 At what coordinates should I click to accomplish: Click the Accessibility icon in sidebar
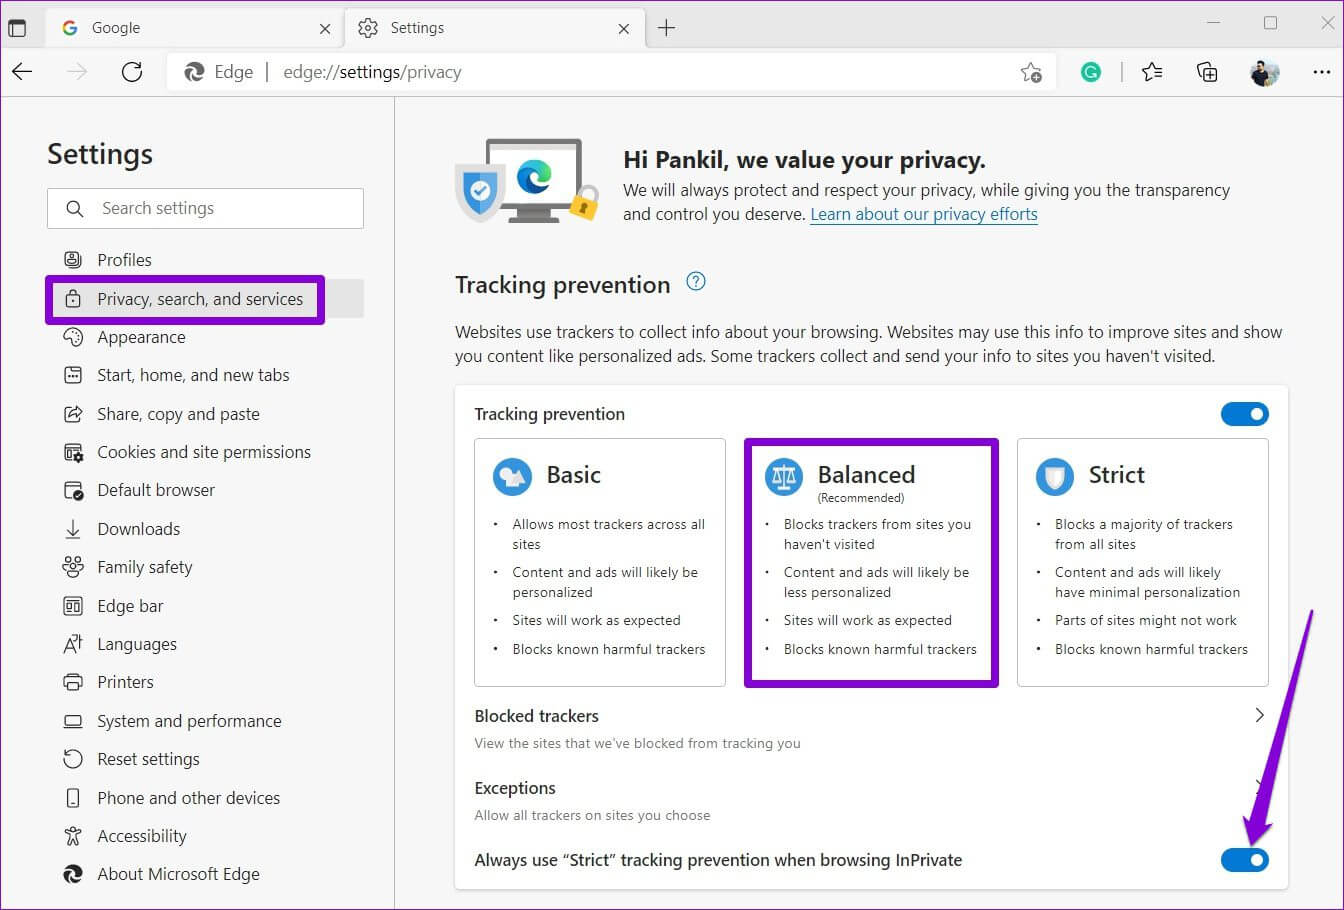73,836
